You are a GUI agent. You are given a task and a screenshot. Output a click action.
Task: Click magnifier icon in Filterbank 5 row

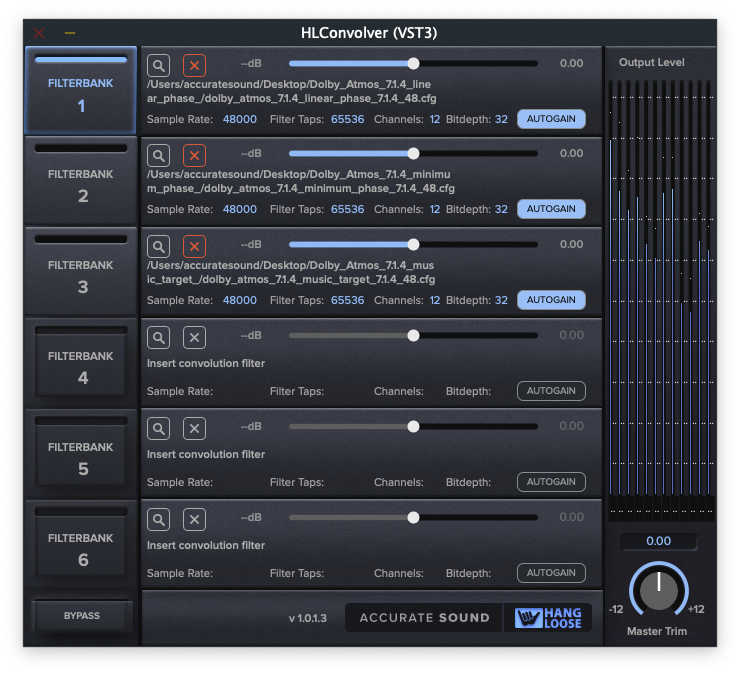(159, 429)
